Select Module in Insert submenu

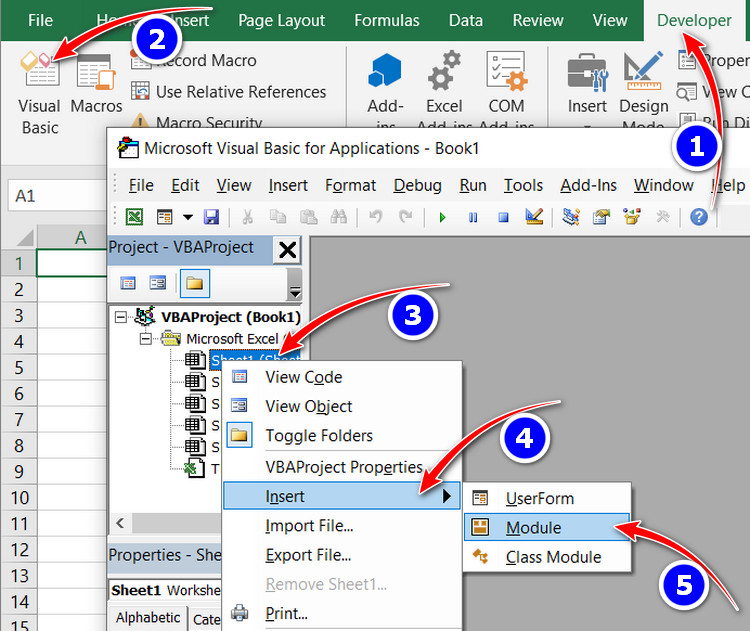547,528
